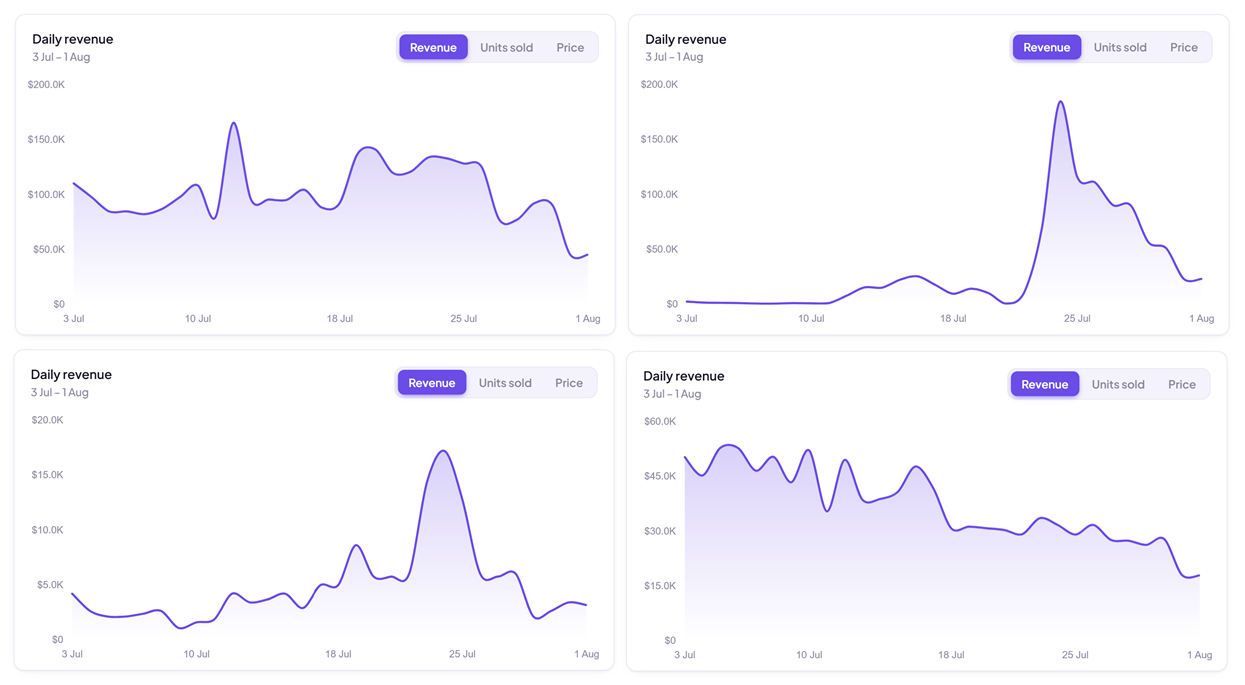
Task: Click "25 Jul" x-axis label in top-right chart
Action: click(1077, 319)
